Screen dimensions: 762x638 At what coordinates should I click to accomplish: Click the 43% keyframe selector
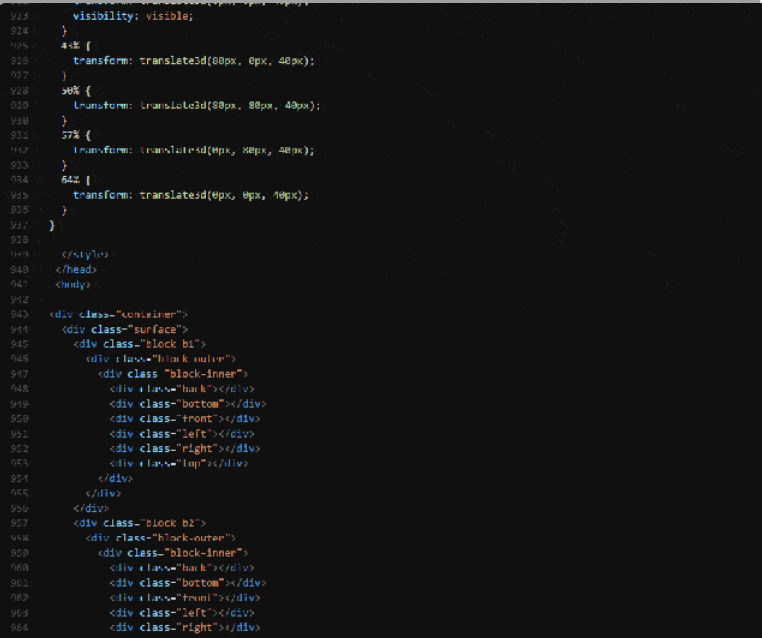point(70,46)
